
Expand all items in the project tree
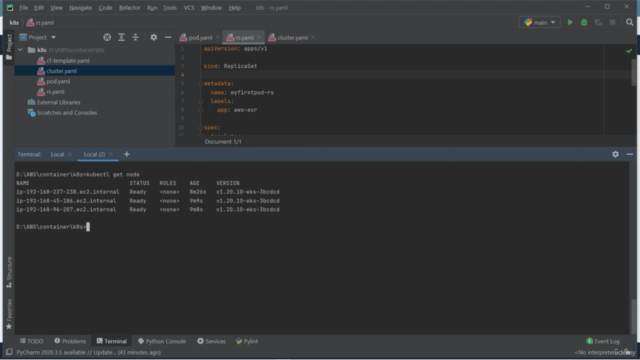point(121,37)
